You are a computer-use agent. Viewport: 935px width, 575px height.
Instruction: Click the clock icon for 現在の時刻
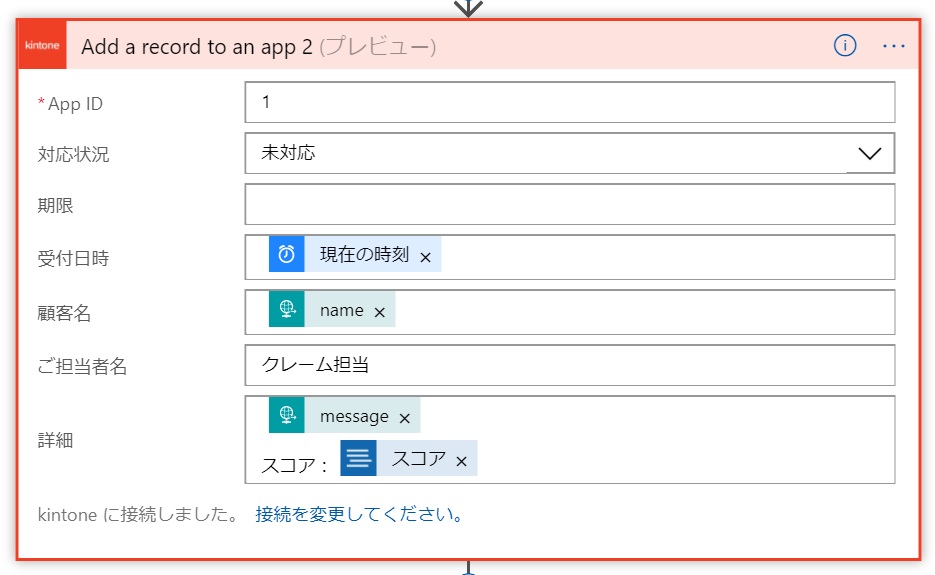287,255
